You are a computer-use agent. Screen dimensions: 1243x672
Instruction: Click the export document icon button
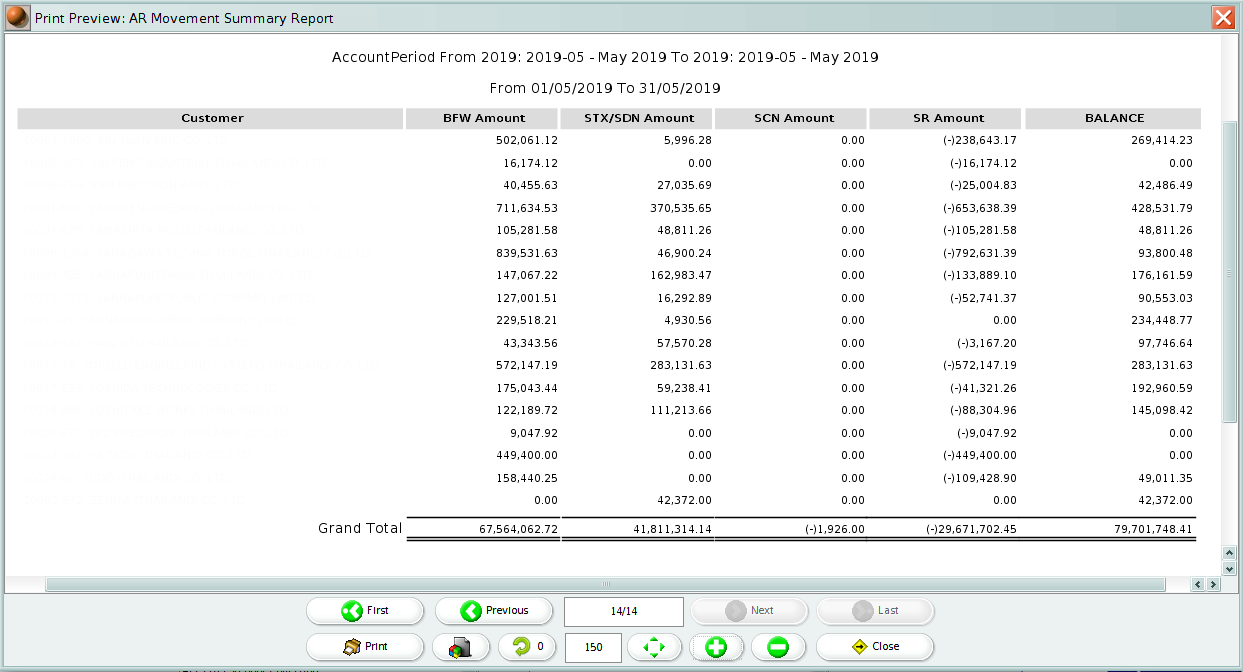coord(461,647)
